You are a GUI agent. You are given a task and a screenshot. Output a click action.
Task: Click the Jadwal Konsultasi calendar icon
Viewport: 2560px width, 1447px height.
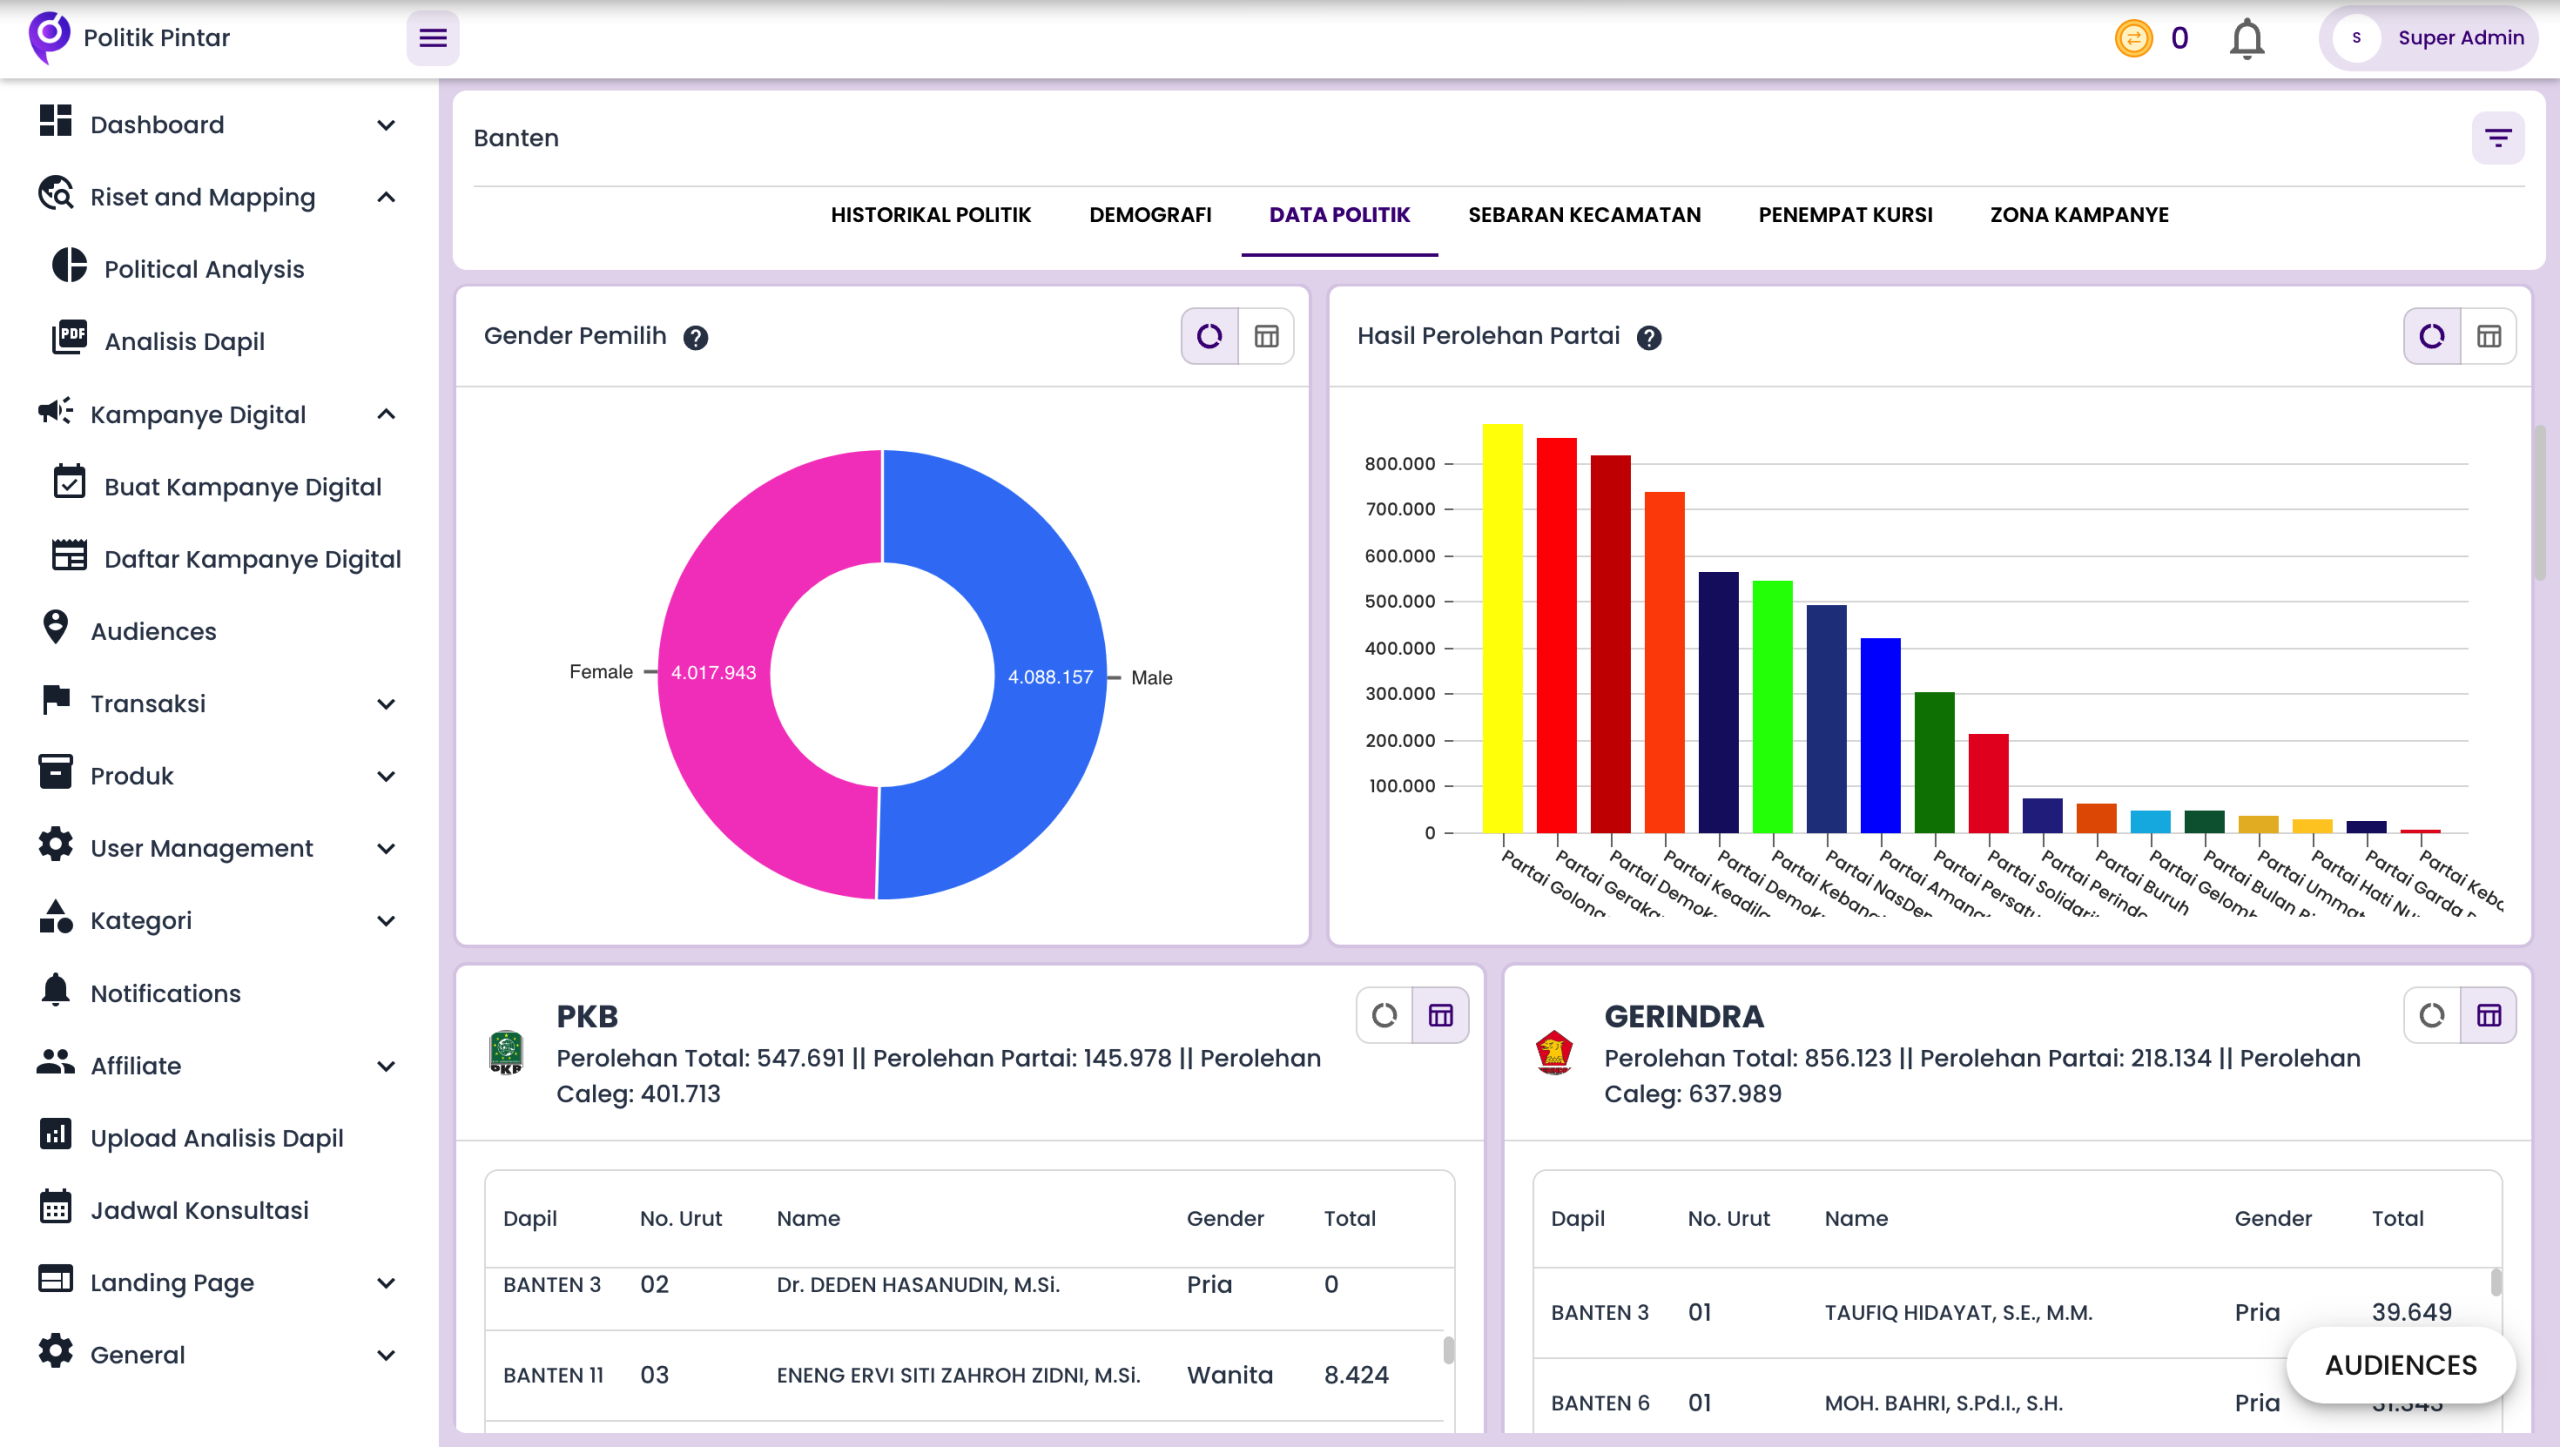(56, 1206)
